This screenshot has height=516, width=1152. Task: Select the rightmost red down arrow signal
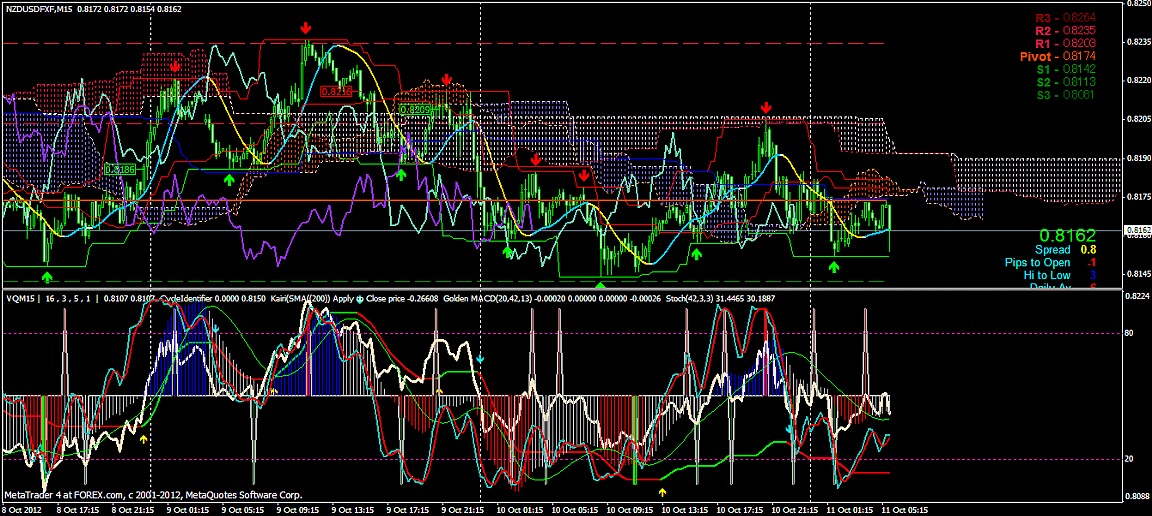(x=766, y=107)
